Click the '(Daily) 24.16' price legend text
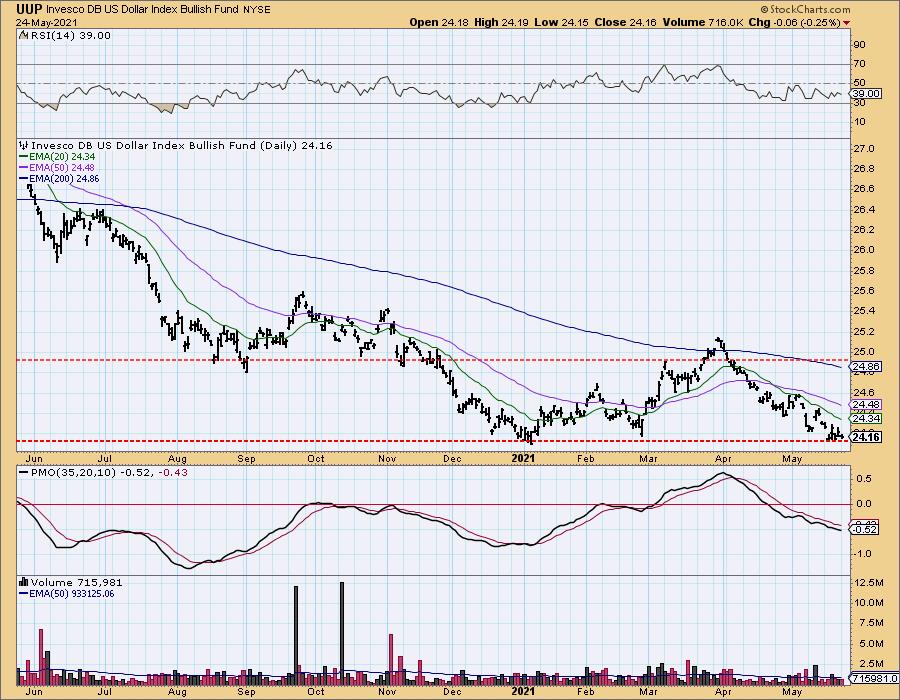The width and height of the screenshot is (900, 700). pos(296,145)
